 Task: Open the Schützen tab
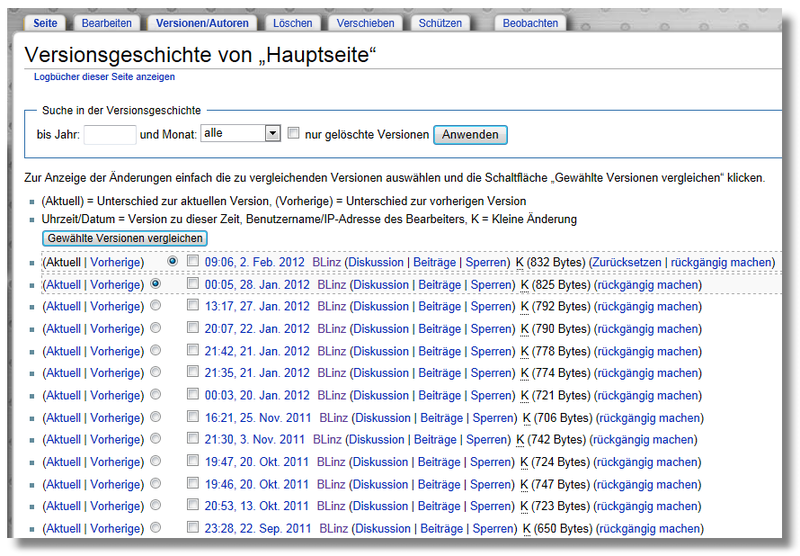440,23
